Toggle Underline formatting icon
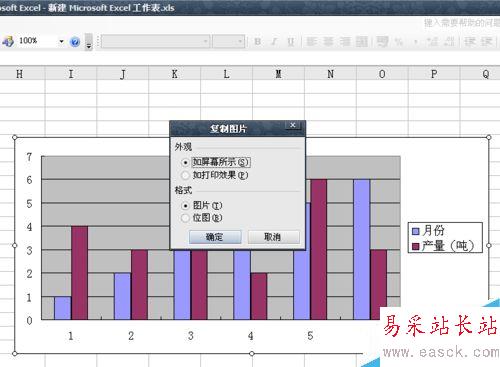The height and width of the screenshot is (367, 500). [x=291, y=42]
